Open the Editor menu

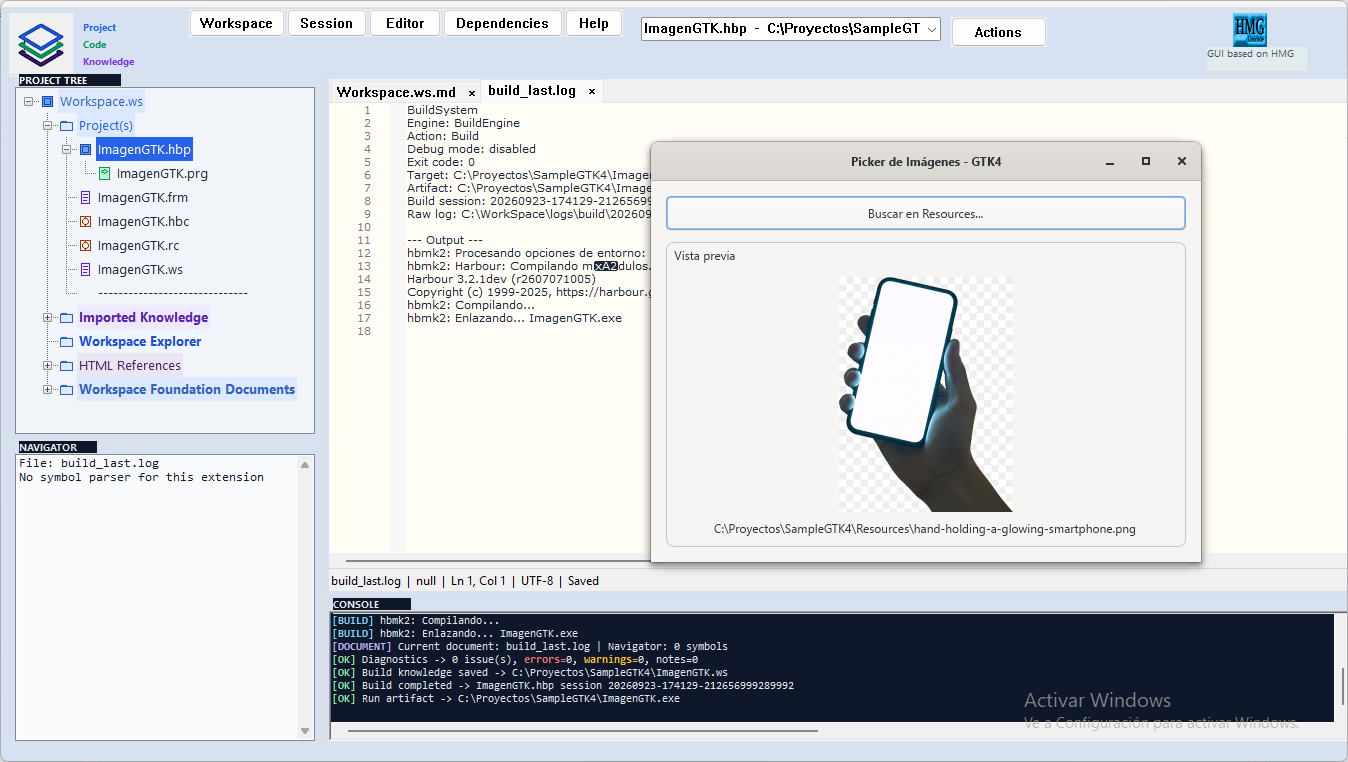pos(405,23)
